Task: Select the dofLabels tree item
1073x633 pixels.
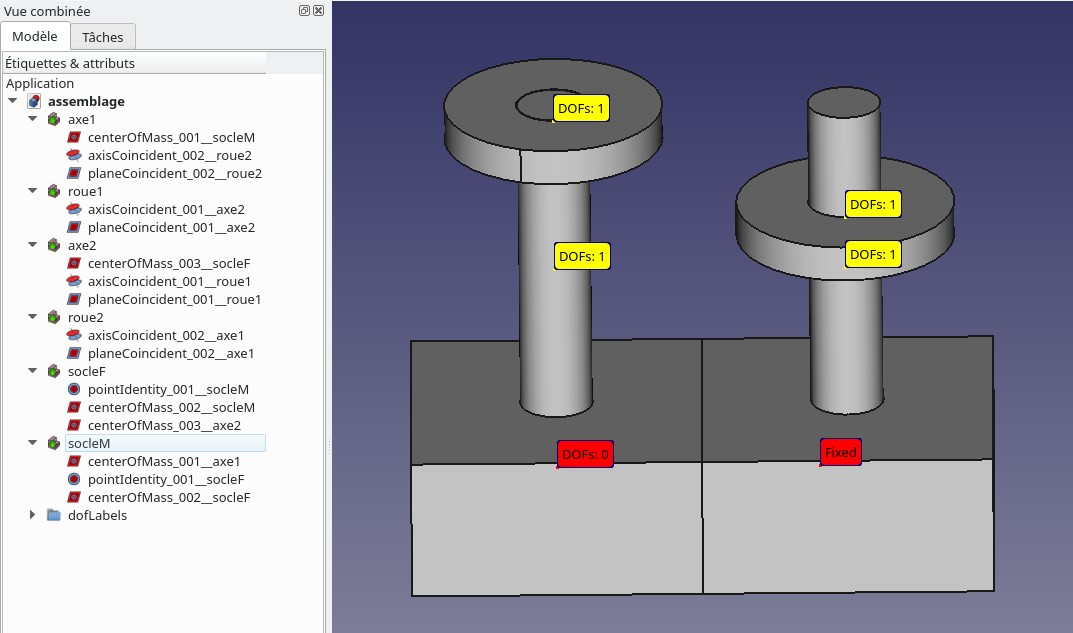Action: (x=97, y=515)
